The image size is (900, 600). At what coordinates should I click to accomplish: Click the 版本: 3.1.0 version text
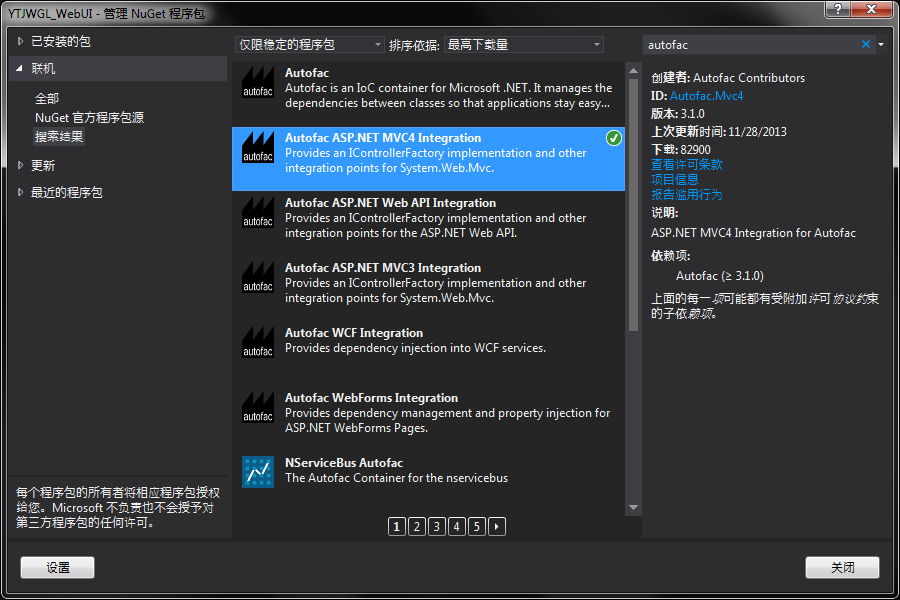(678, 114)
